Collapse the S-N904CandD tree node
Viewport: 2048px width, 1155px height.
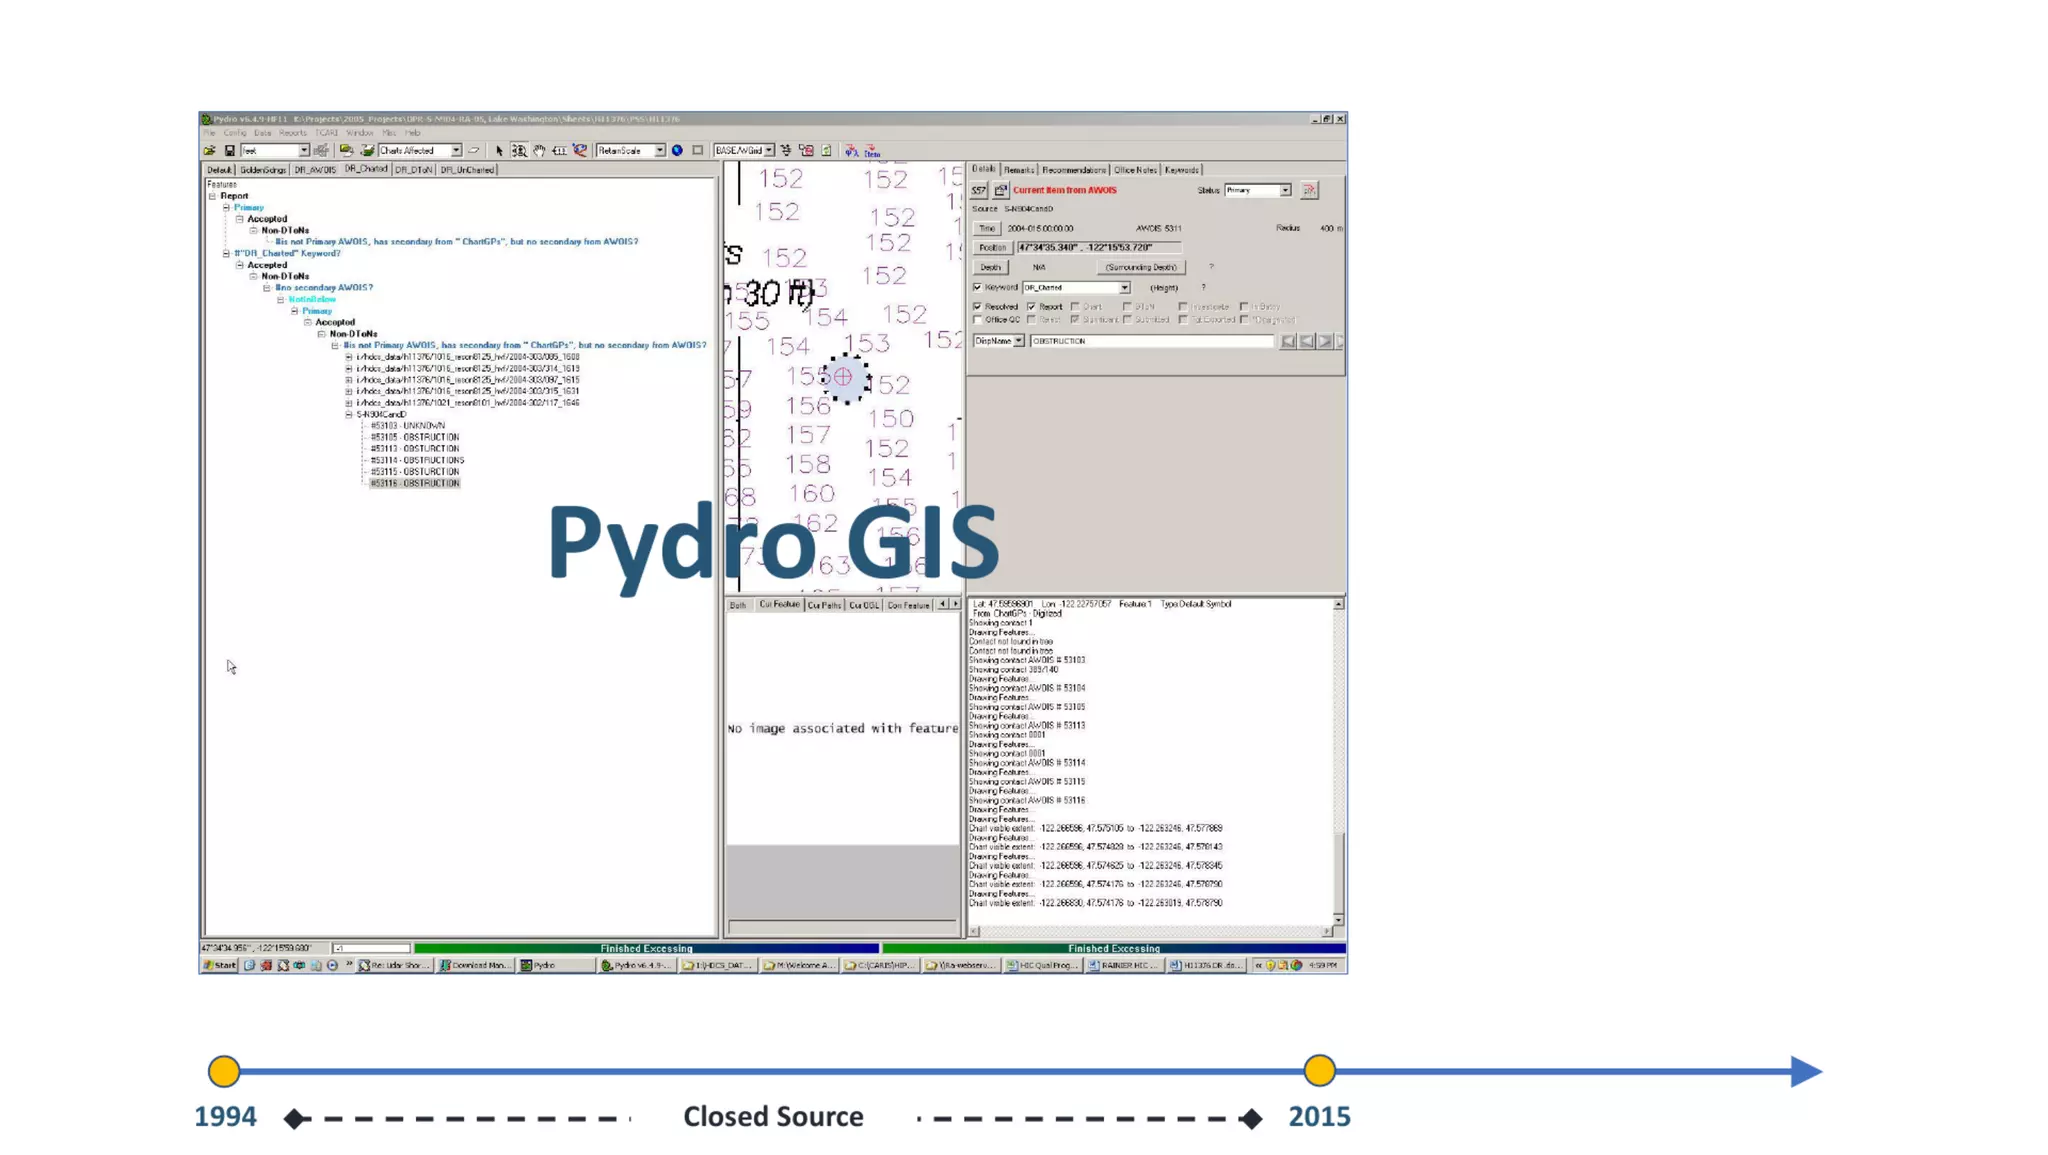click(349, 415)
